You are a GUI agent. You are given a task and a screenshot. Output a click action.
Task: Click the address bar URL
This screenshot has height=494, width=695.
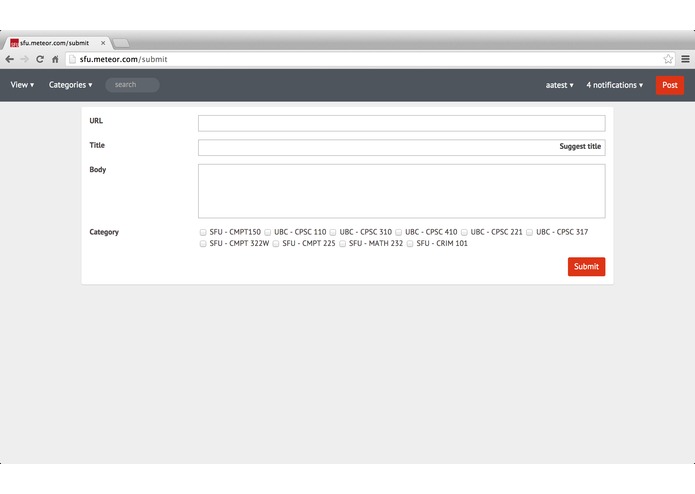[x=124, y=59]
